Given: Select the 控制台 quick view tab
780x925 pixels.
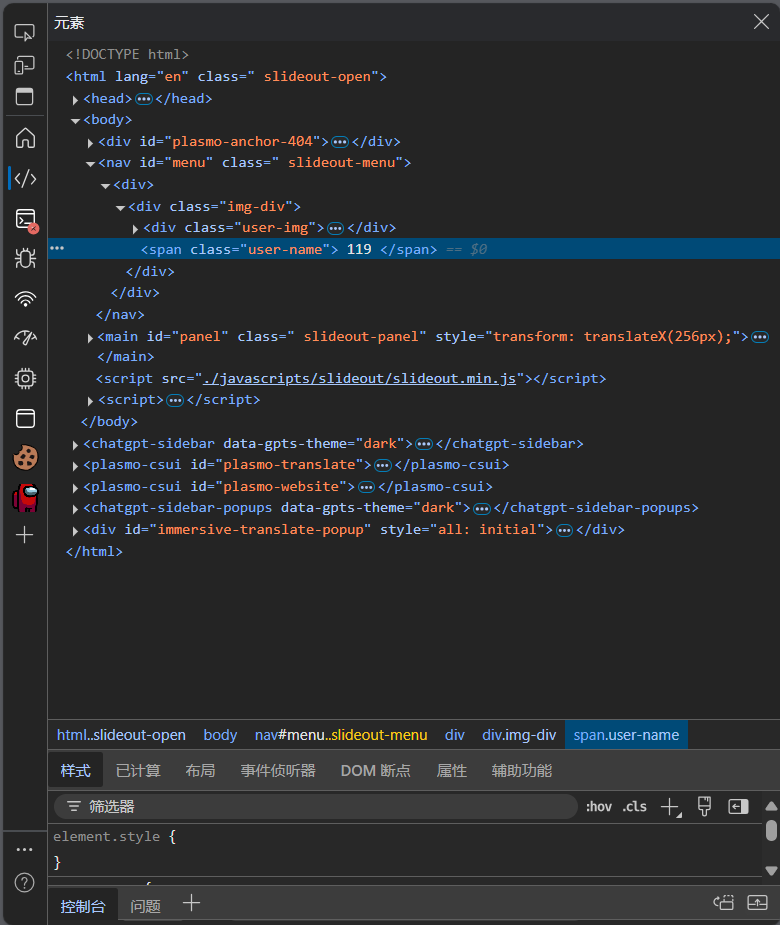Looking at the screenshot, I should point(83,906).
